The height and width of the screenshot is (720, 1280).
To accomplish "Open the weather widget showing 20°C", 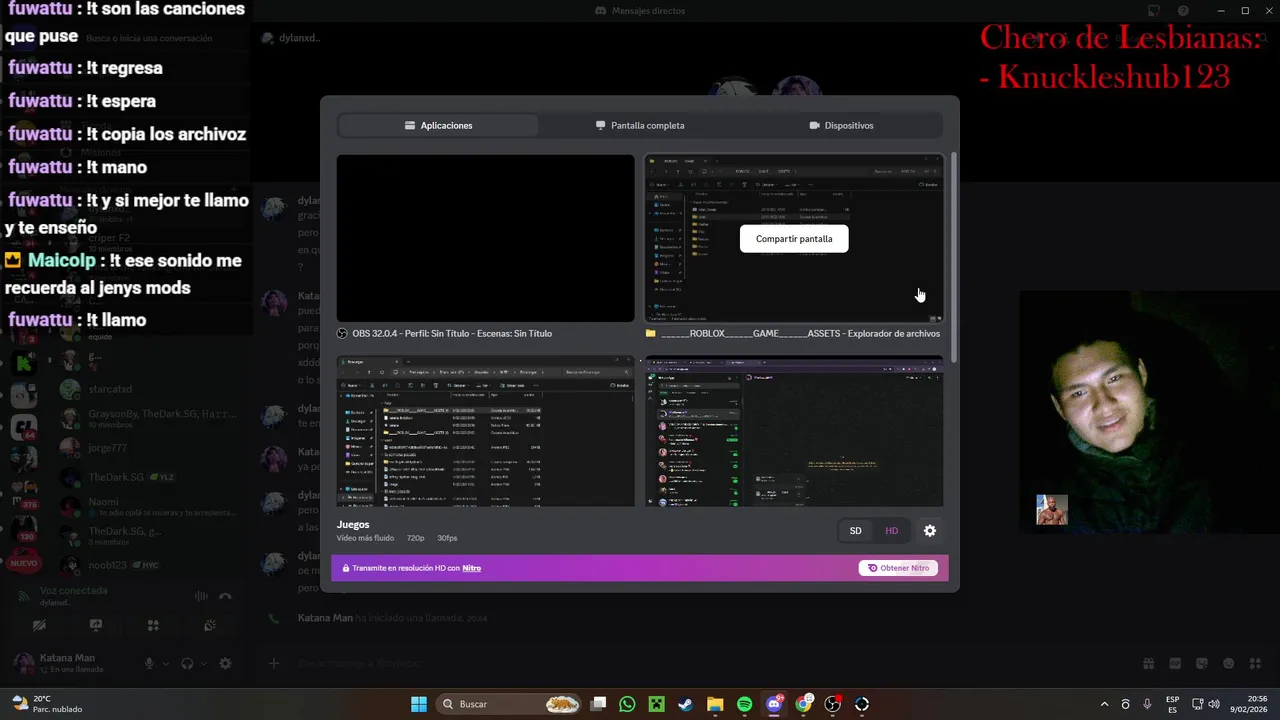I will click(46, 704).
